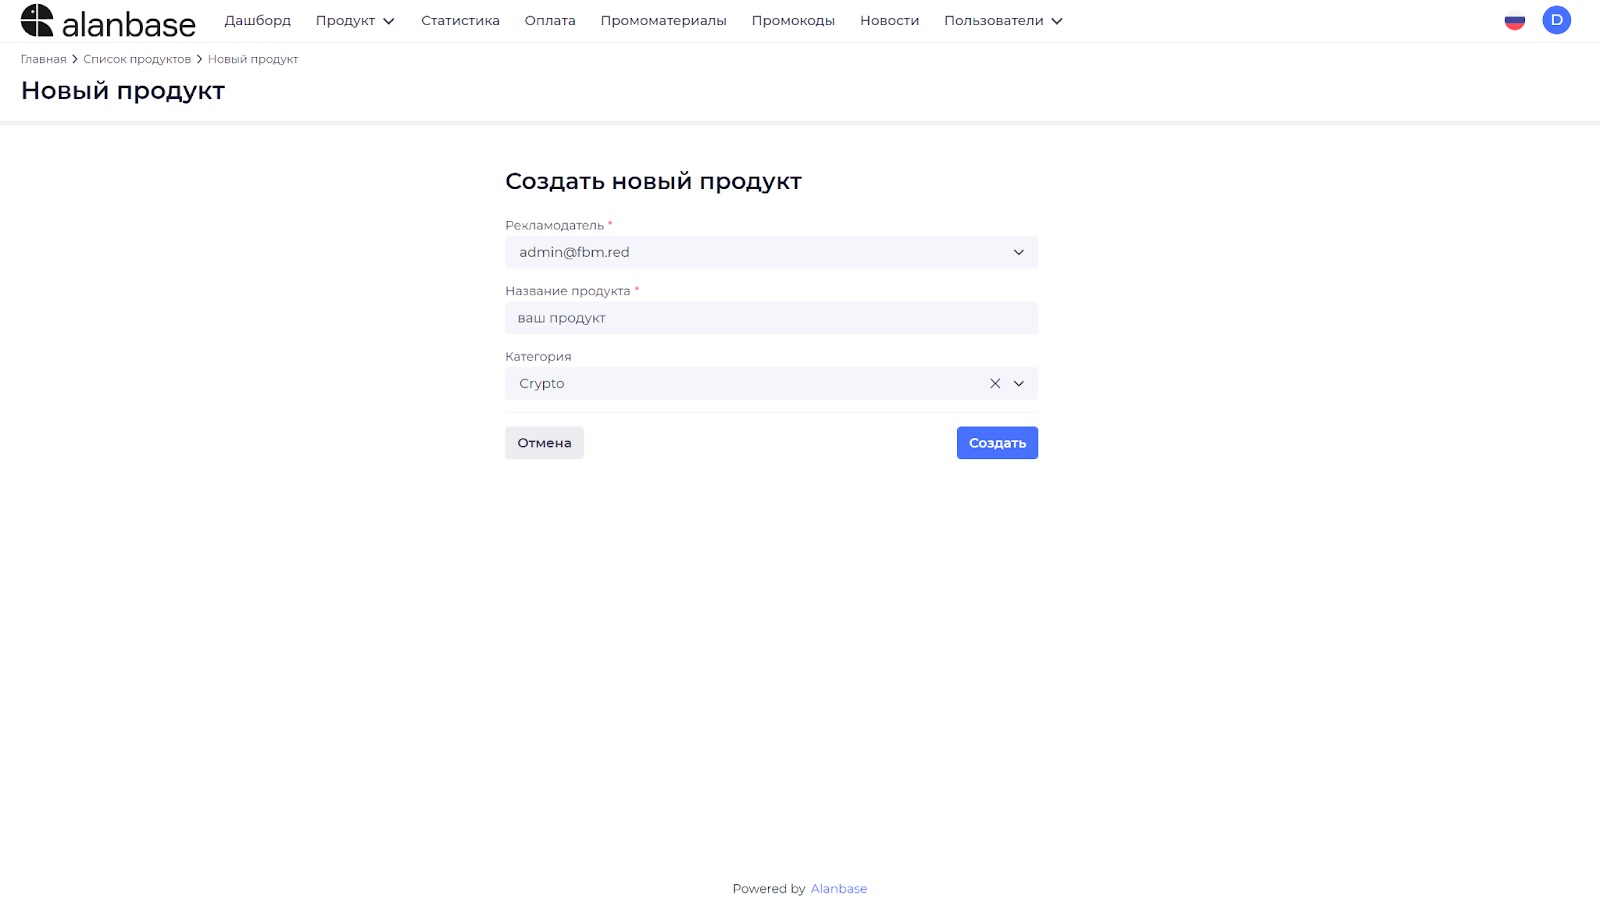Open the Промоматериалы page
Image resolution: width=1600 pixels, height=902 pixels.
(663, 20)
